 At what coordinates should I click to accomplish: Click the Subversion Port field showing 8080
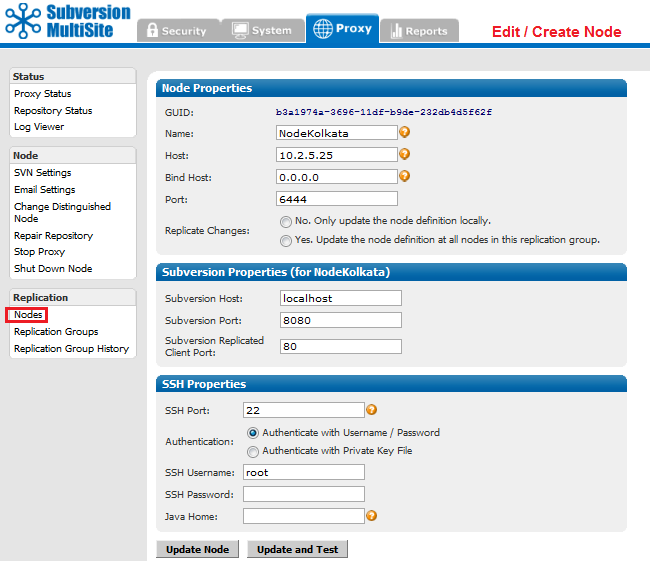341,320
